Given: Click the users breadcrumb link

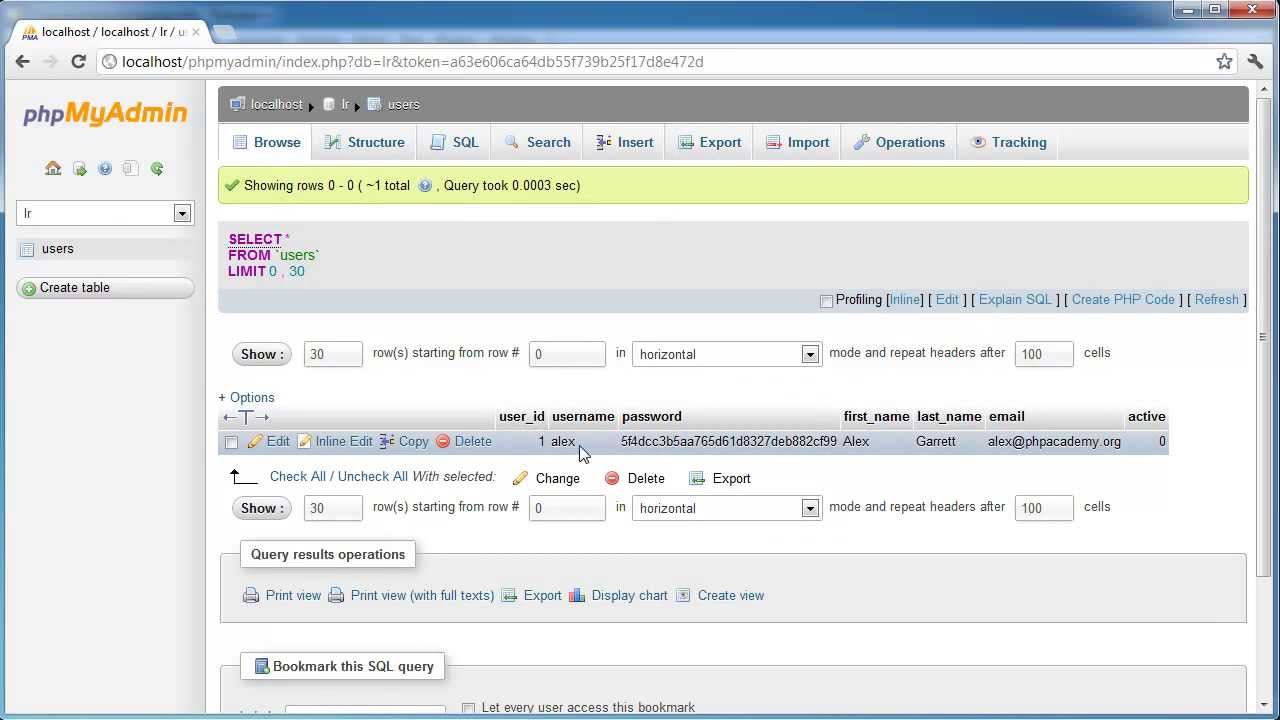Looking at the screenshot, I should (403, 104).
